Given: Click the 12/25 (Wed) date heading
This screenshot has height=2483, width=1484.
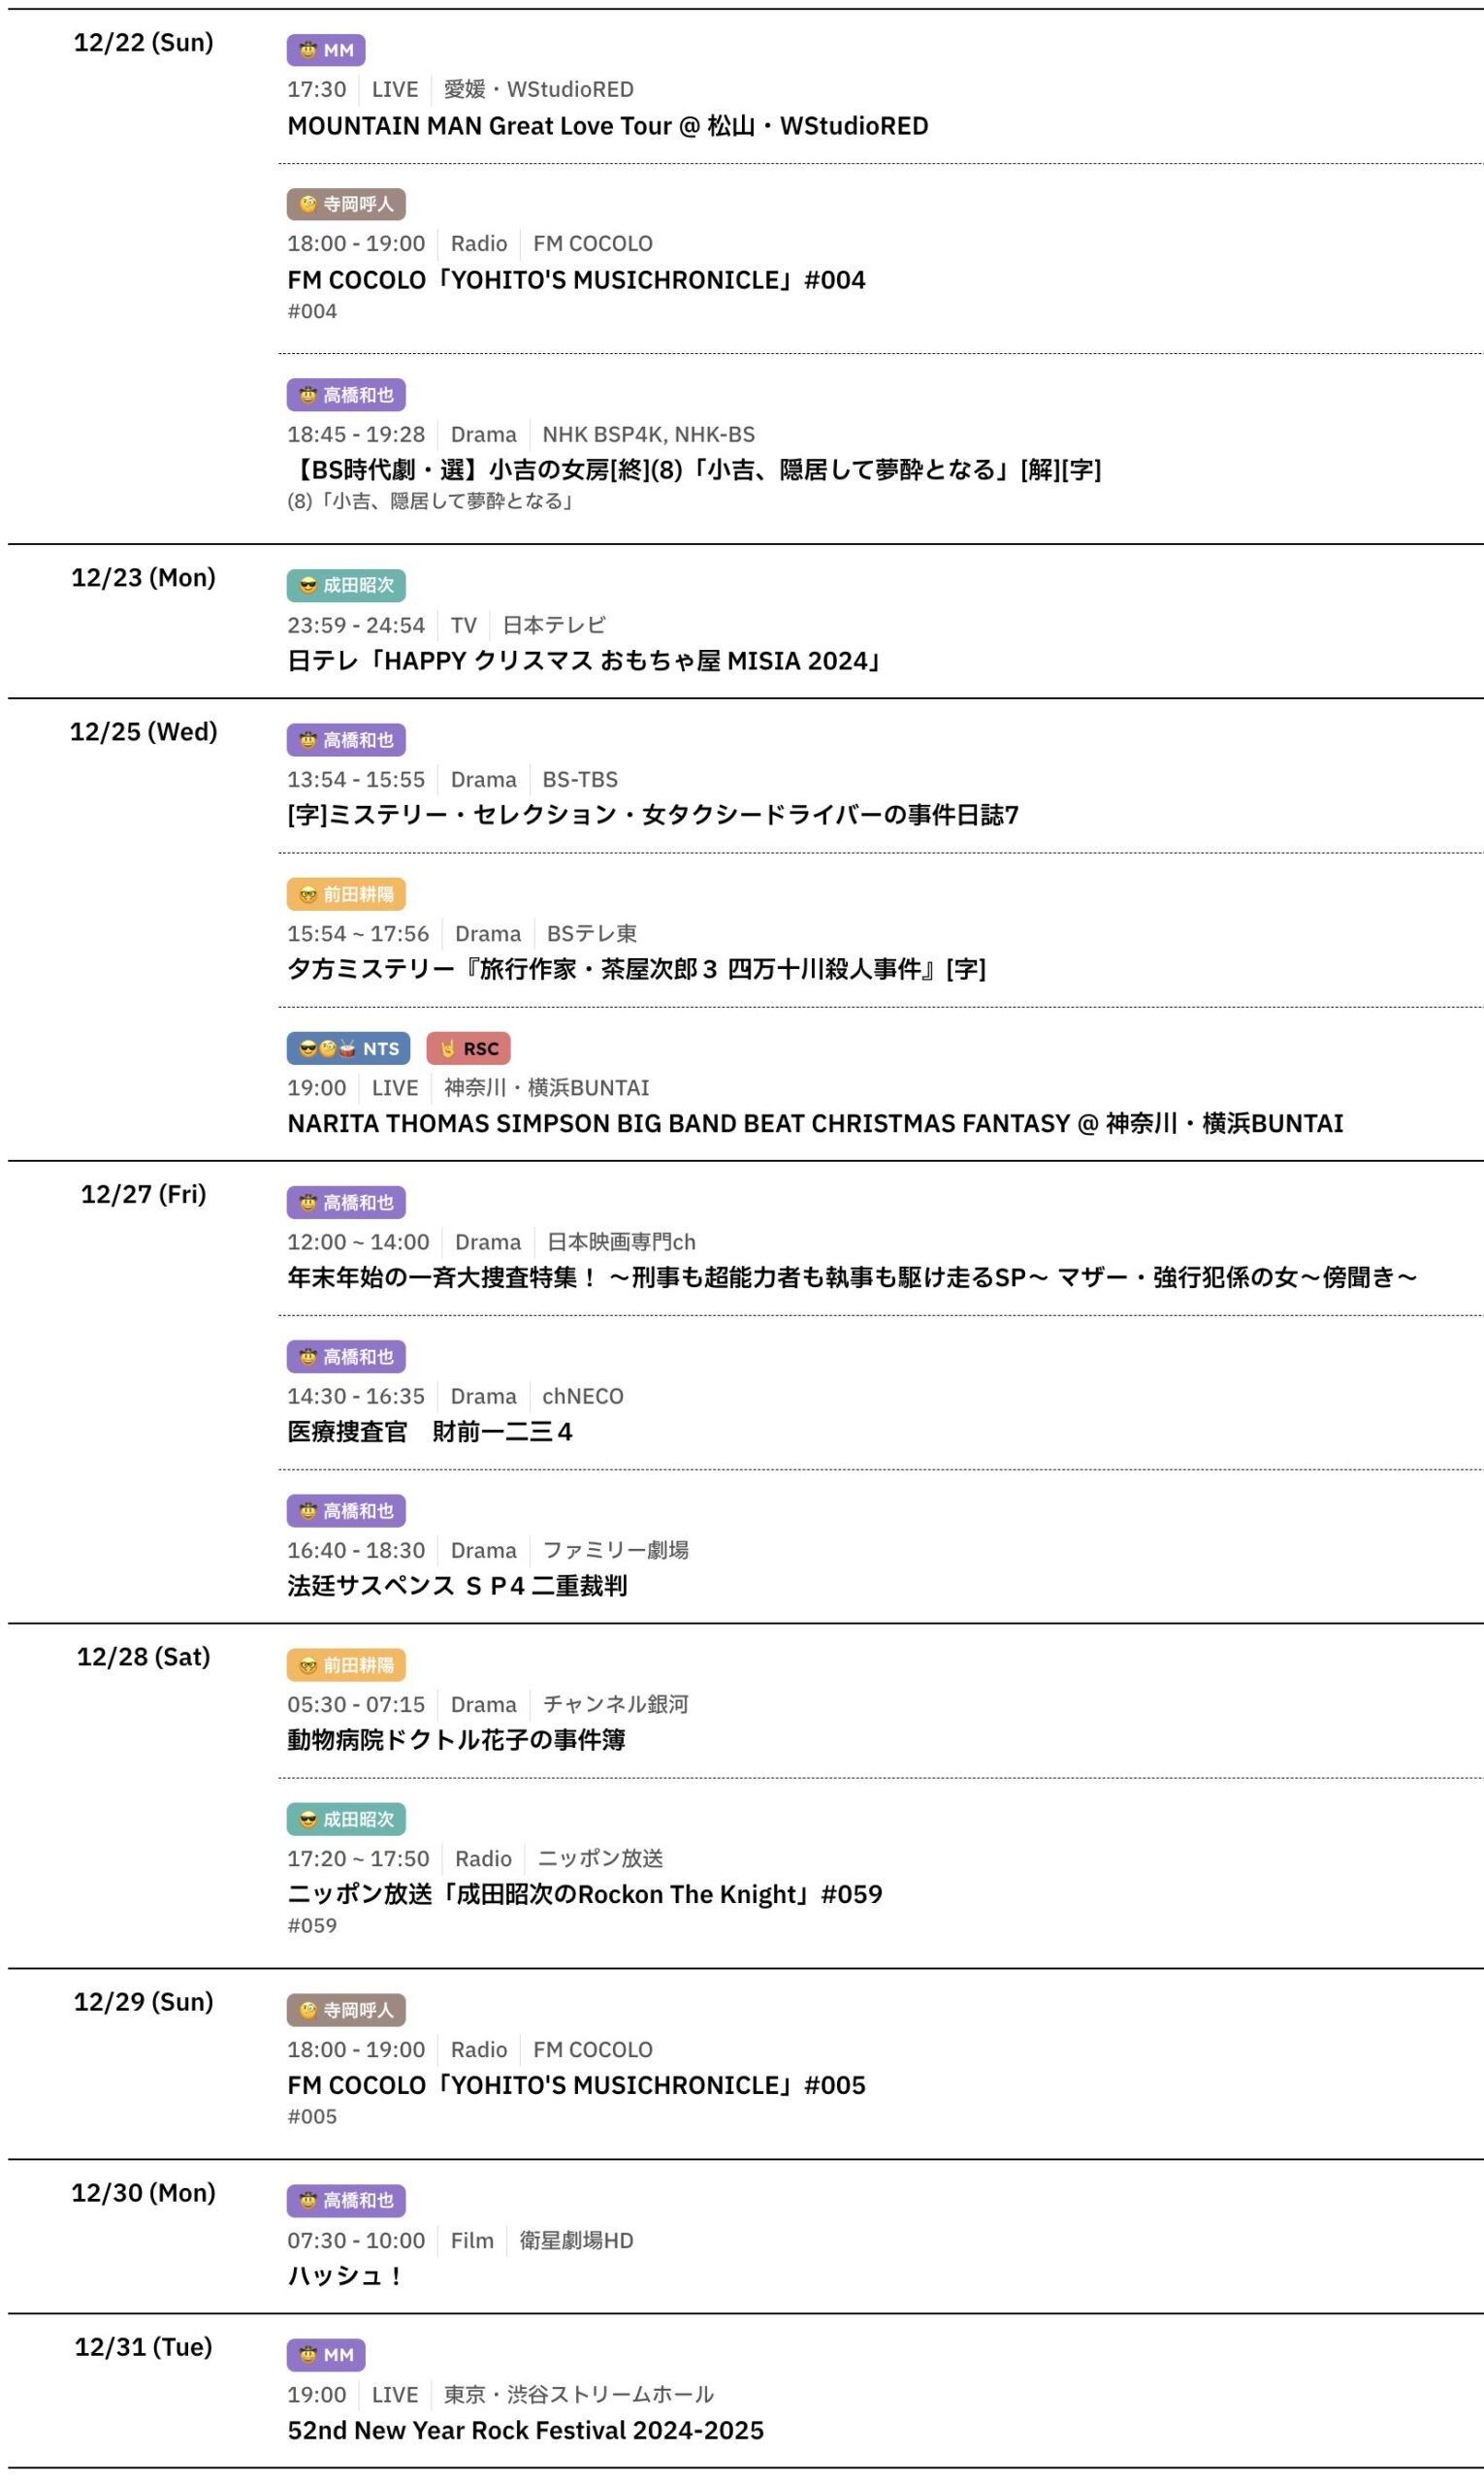Looking at the screenshot, I should (143, 732).
